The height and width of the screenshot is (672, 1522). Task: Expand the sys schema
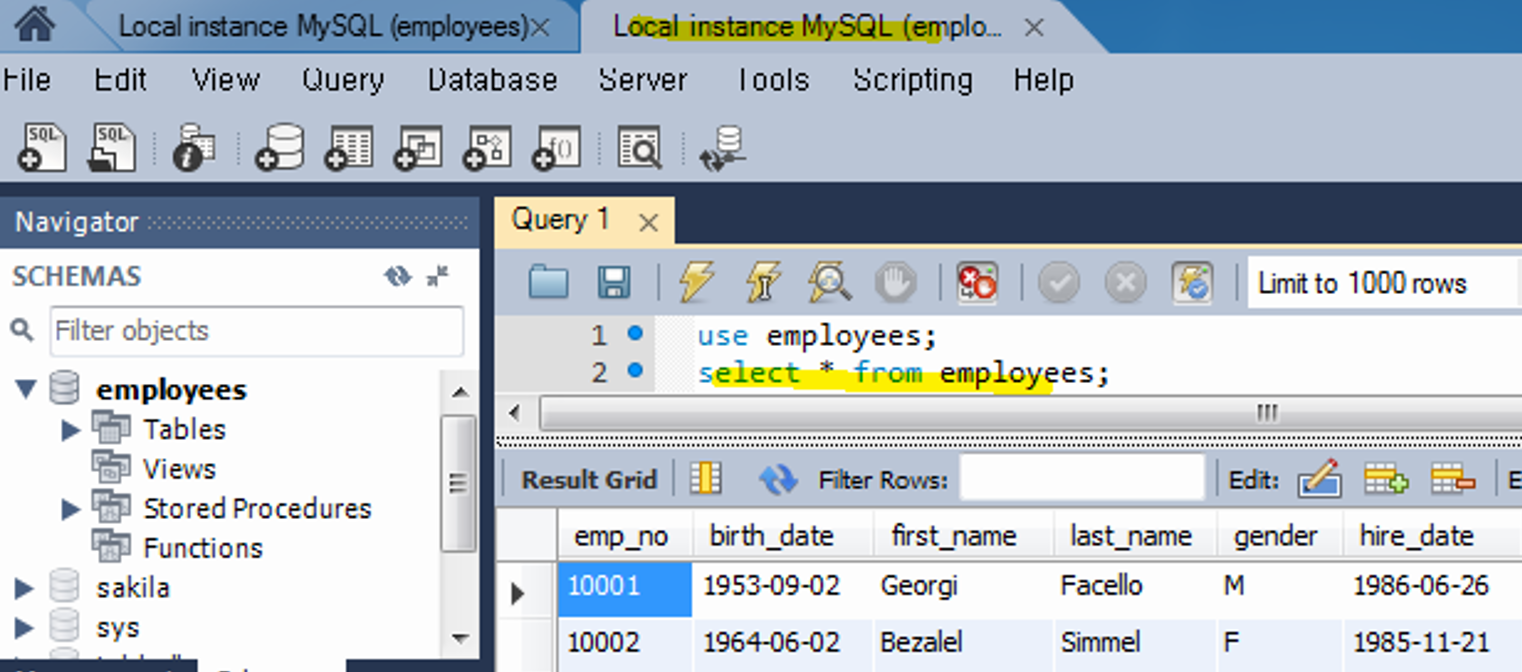click(24, 628)
